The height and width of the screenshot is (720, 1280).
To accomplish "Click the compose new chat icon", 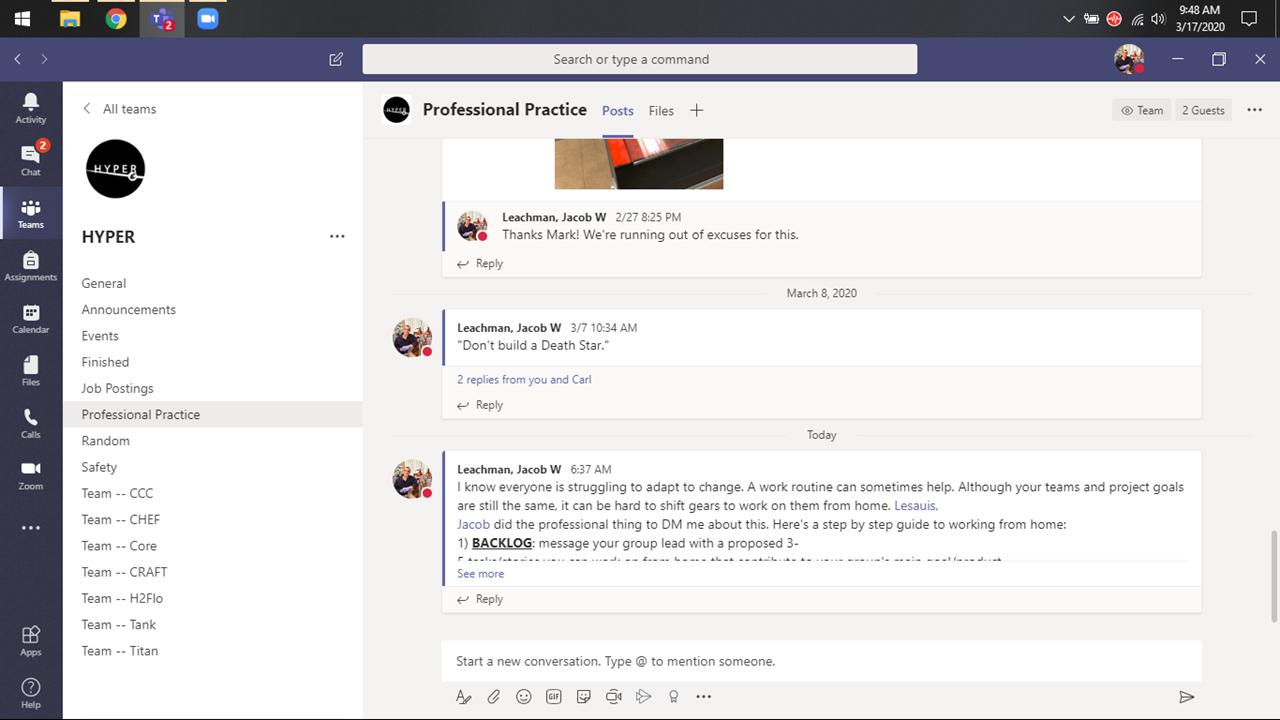I will click(x=336, y=59).
